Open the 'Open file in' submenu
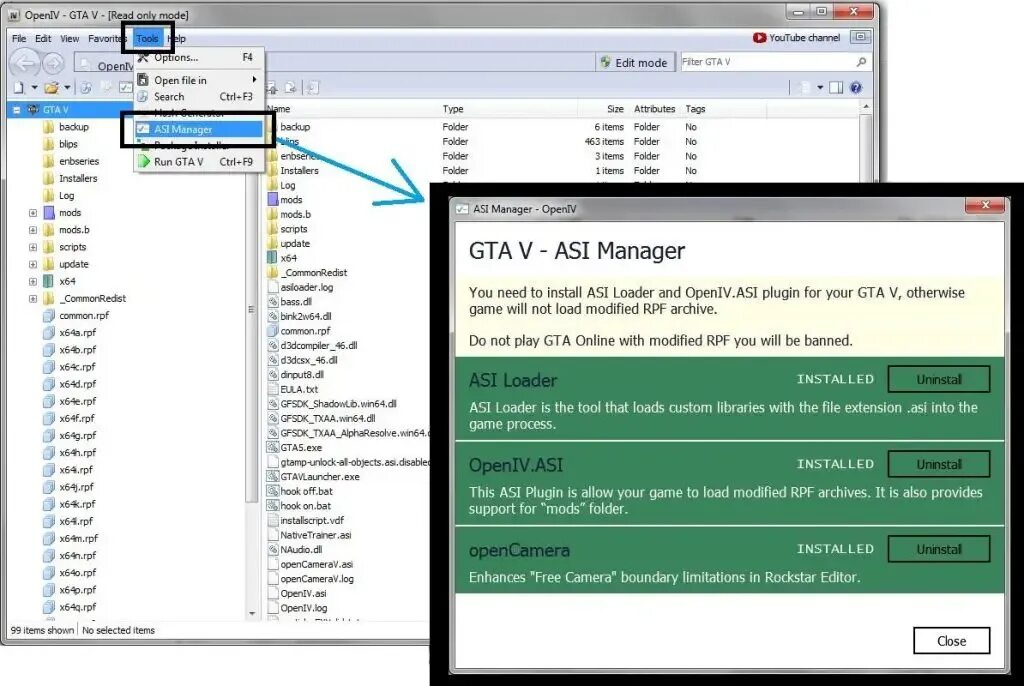Screen dimensions: 1024x686 click(x=199, y=80)
